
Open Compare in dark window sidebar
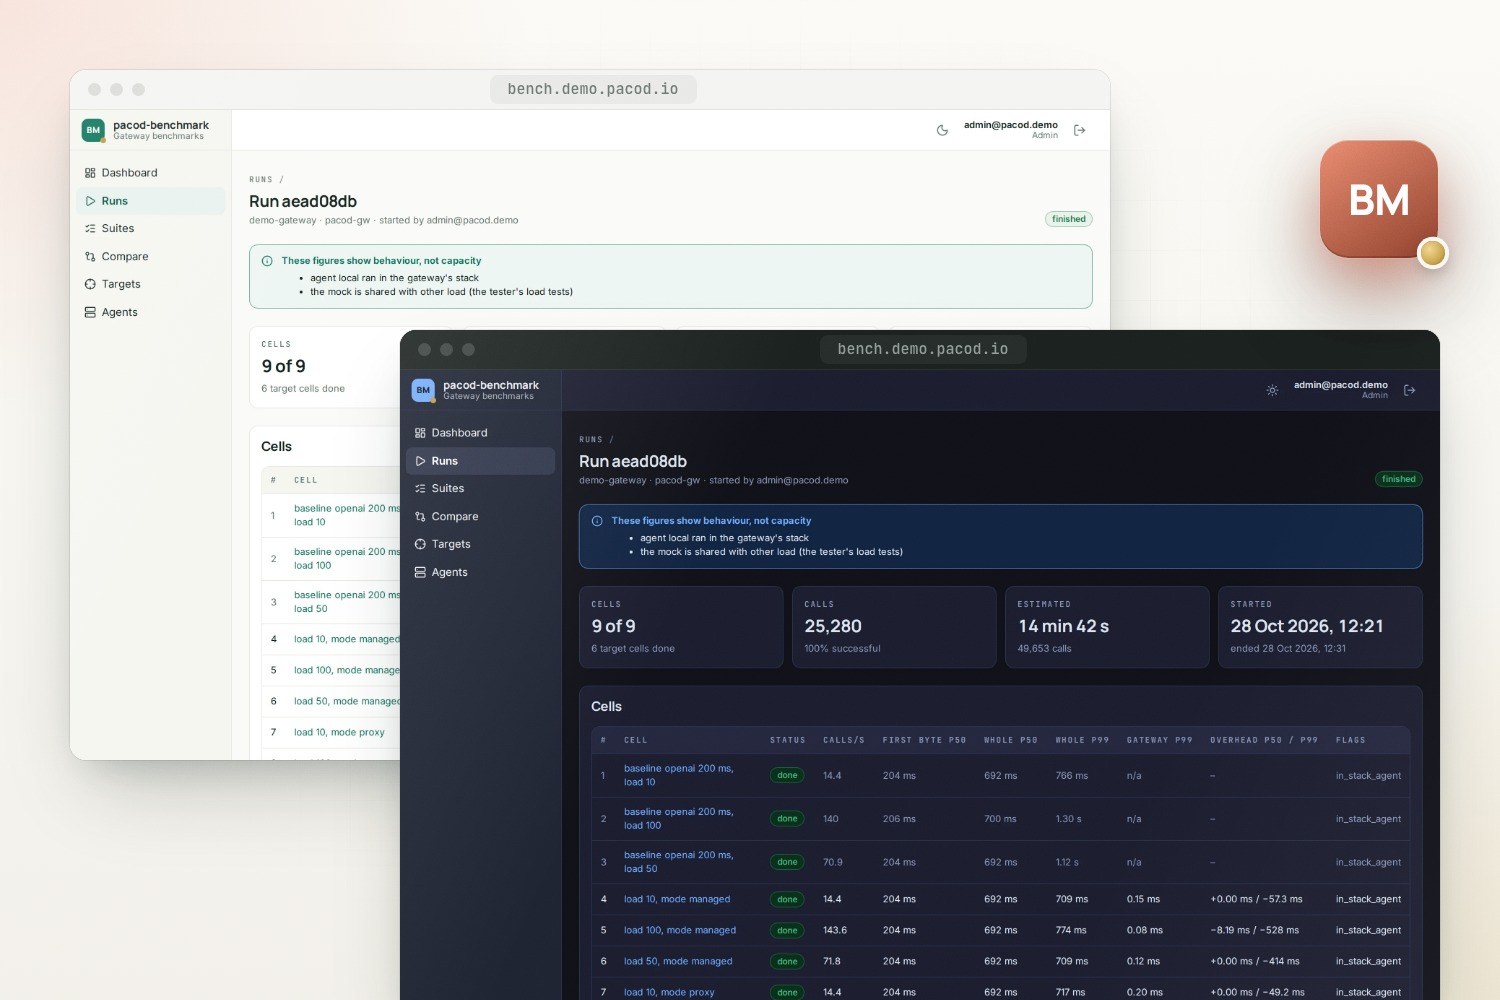coord(481,516)
